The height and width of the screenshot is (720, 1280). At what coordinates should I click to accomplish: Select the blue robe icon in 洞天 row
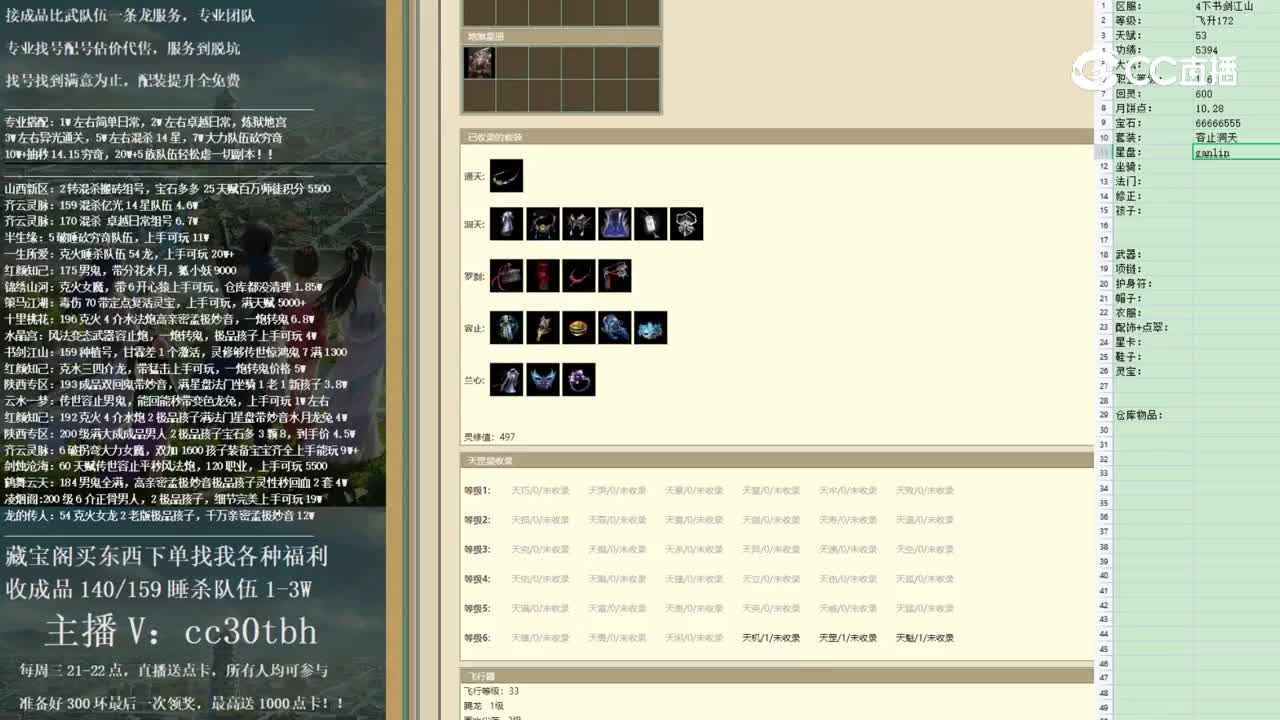614,224
